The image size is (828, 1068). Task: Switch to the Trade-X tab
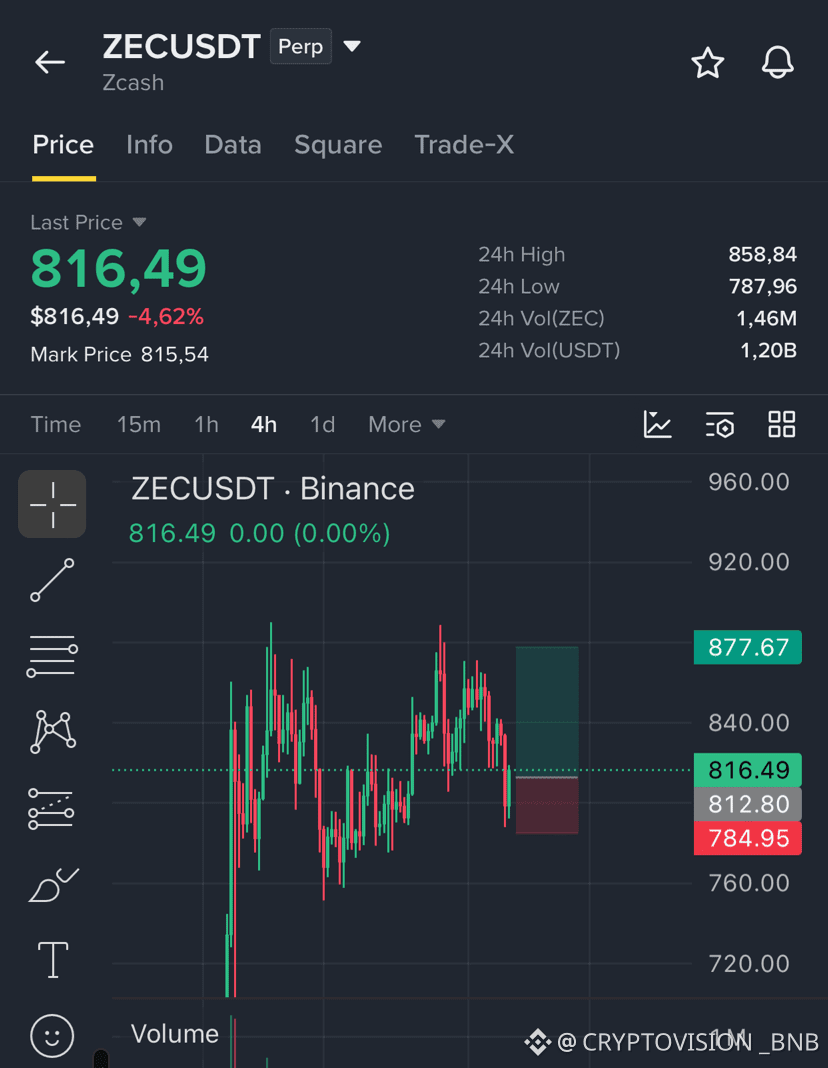[464, 144]
